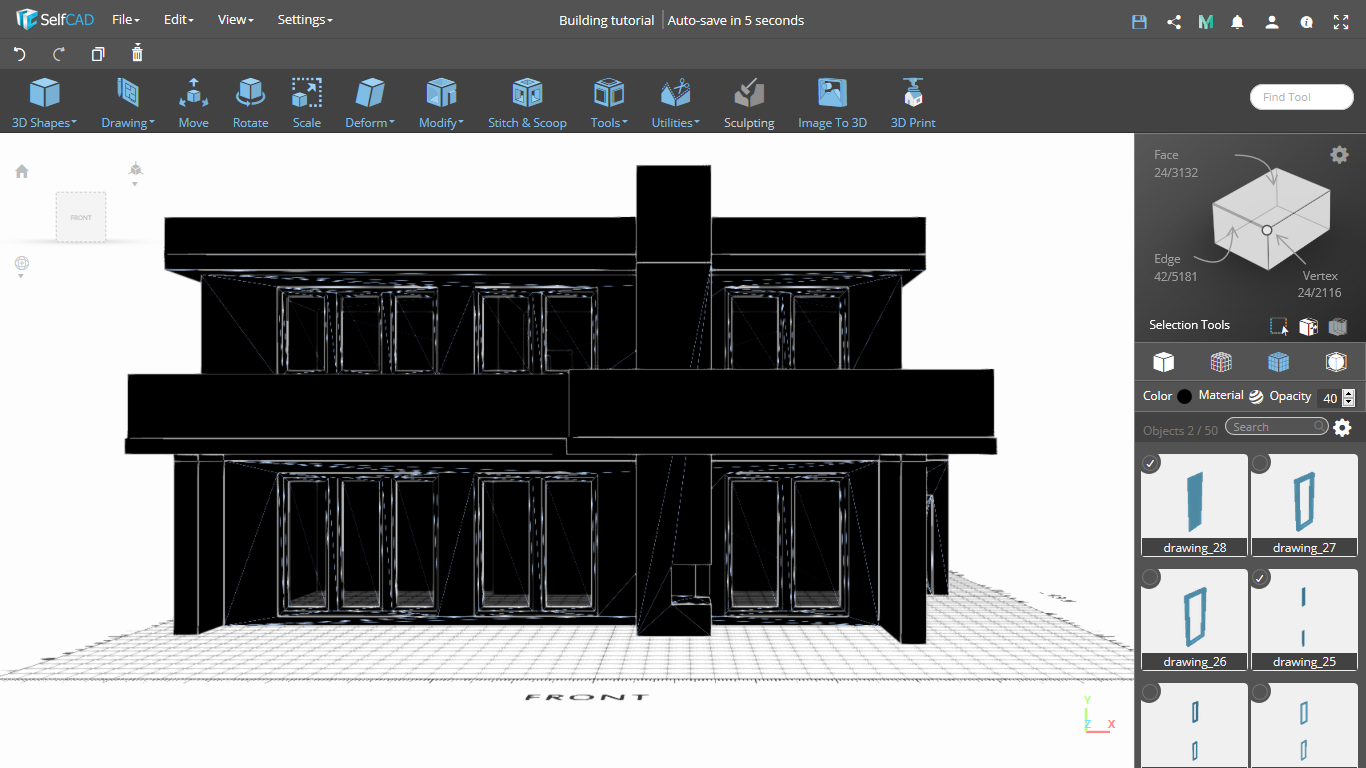The height and width of the screenshot is (768, 1366).
Task: Click the SelfCAD logo
Action: 54,20
